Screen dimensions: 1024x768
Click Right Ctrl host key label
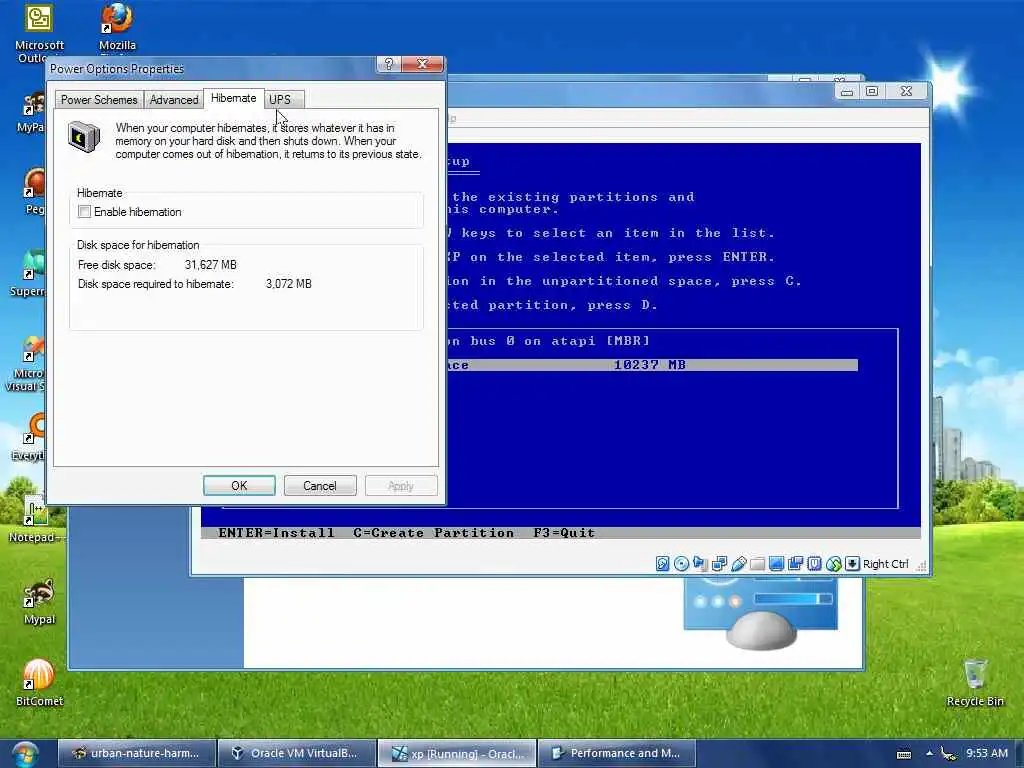click(886, 564)
